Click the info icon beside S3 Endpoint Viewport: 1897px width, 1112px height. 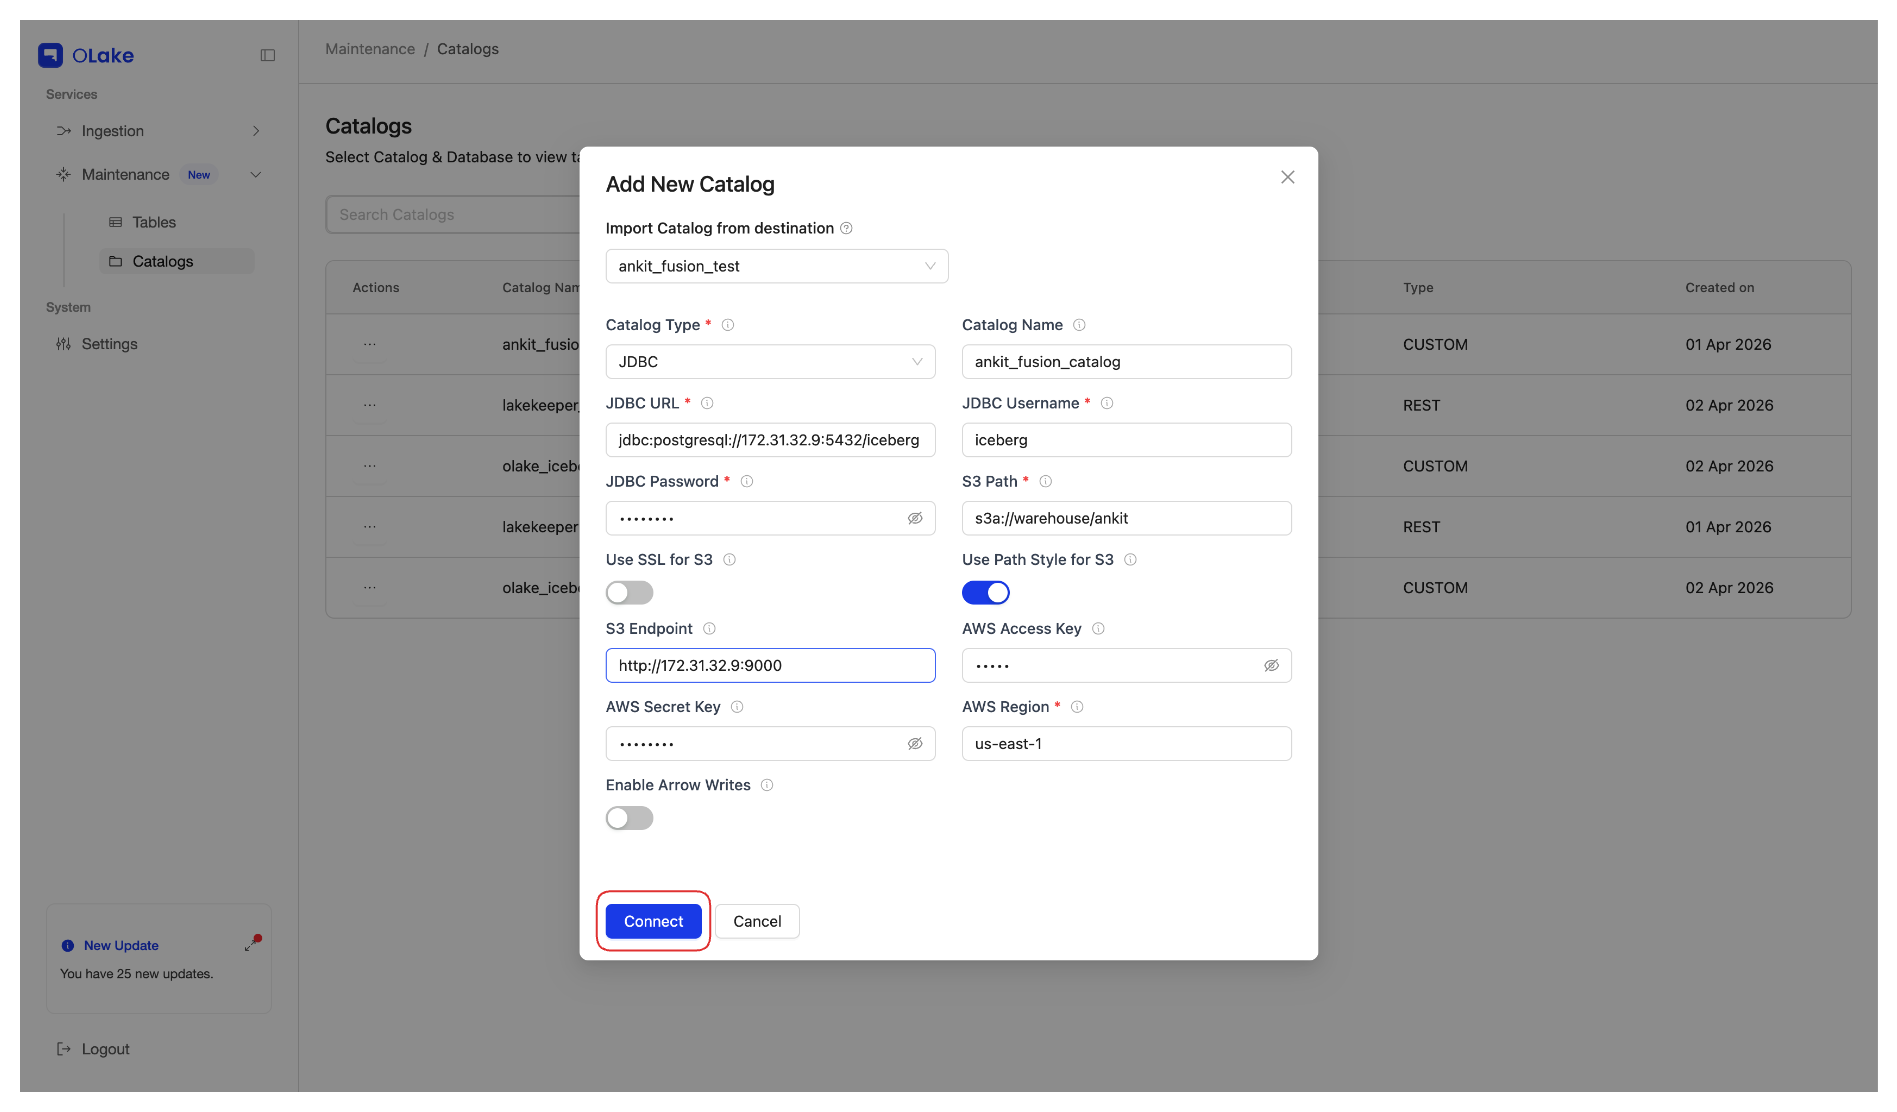[709, 629]
